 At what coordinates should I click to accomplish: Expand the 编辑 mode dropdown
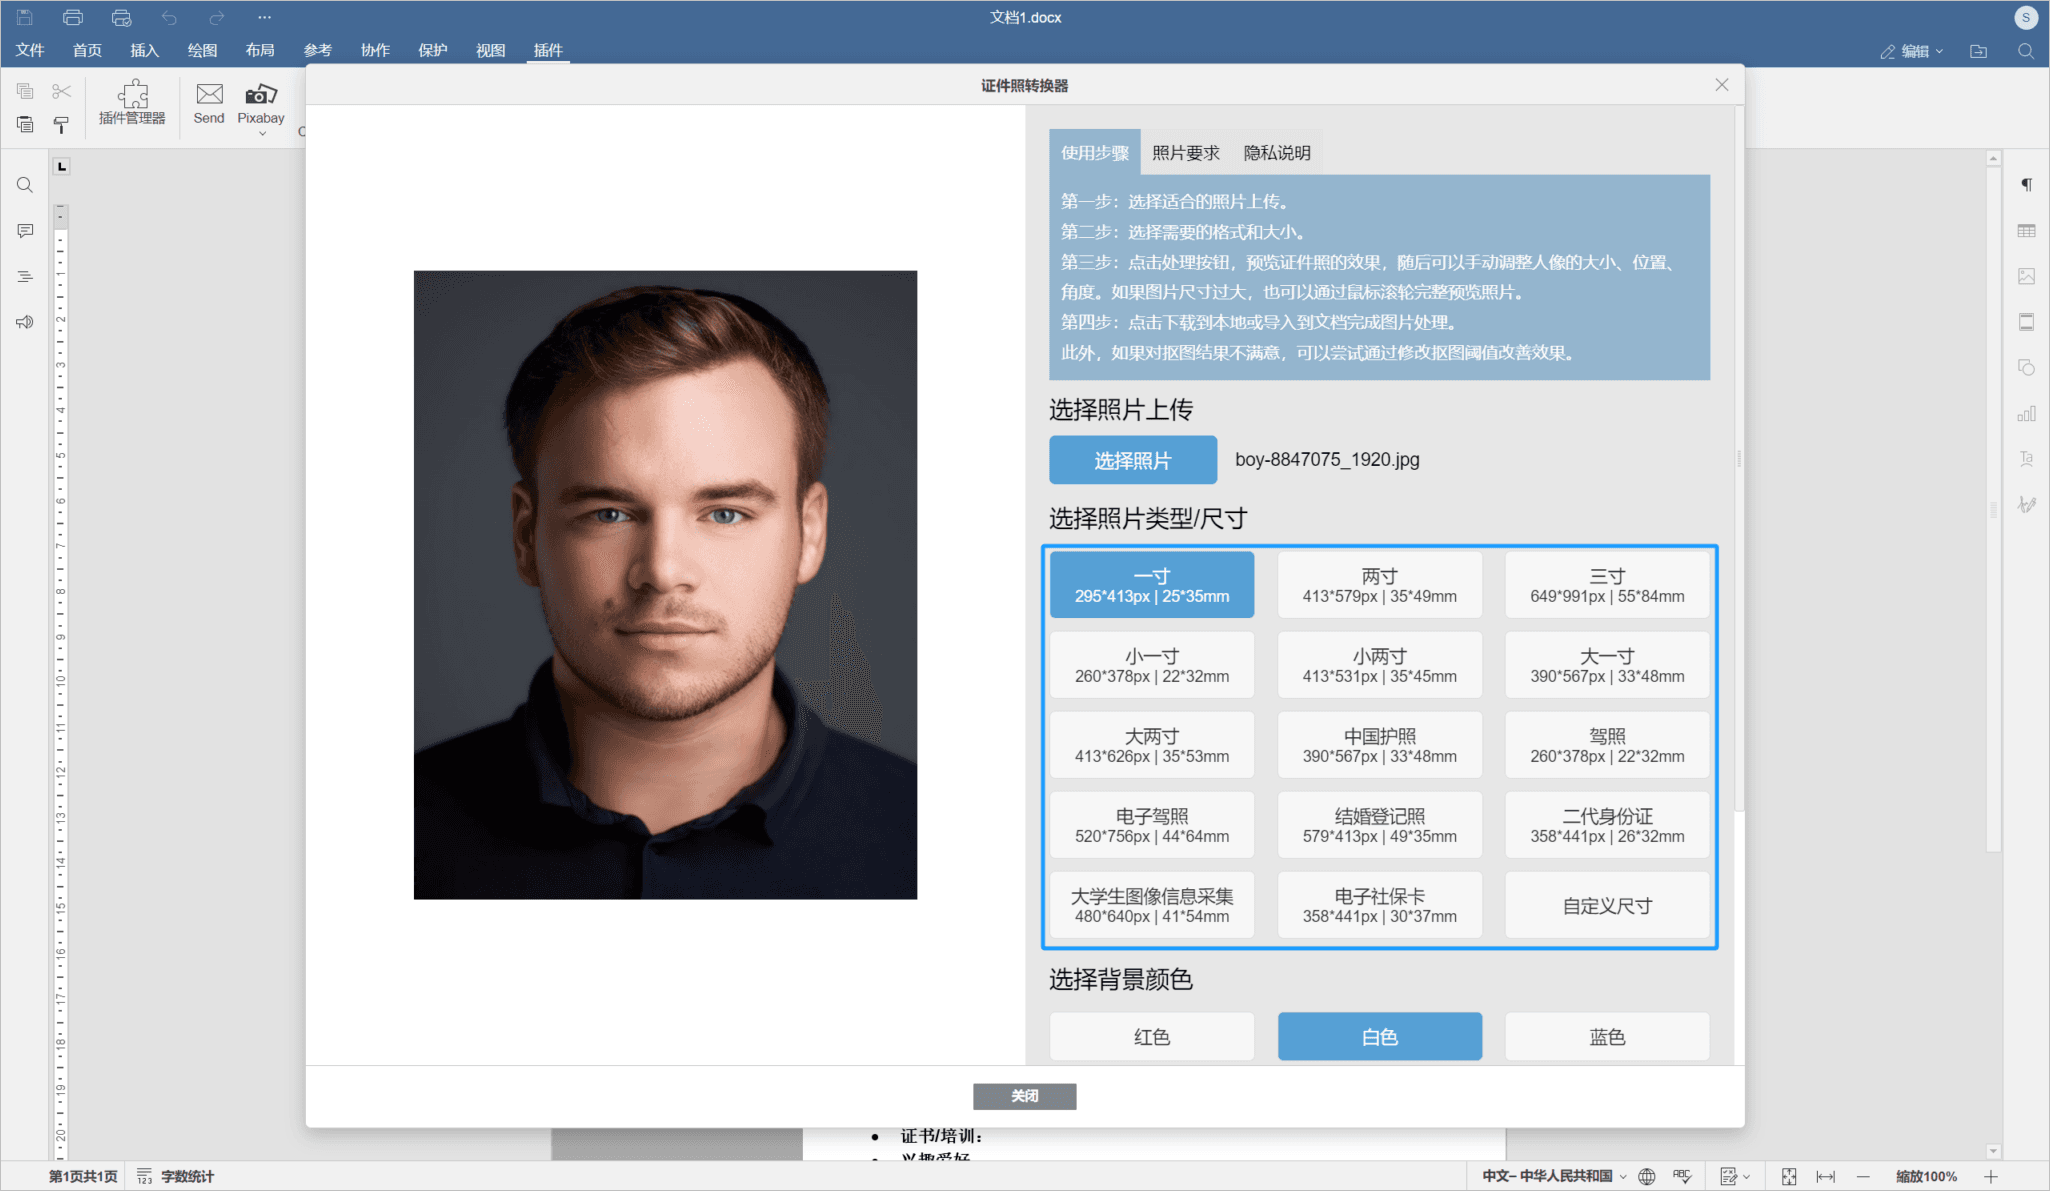(1912, 50)
